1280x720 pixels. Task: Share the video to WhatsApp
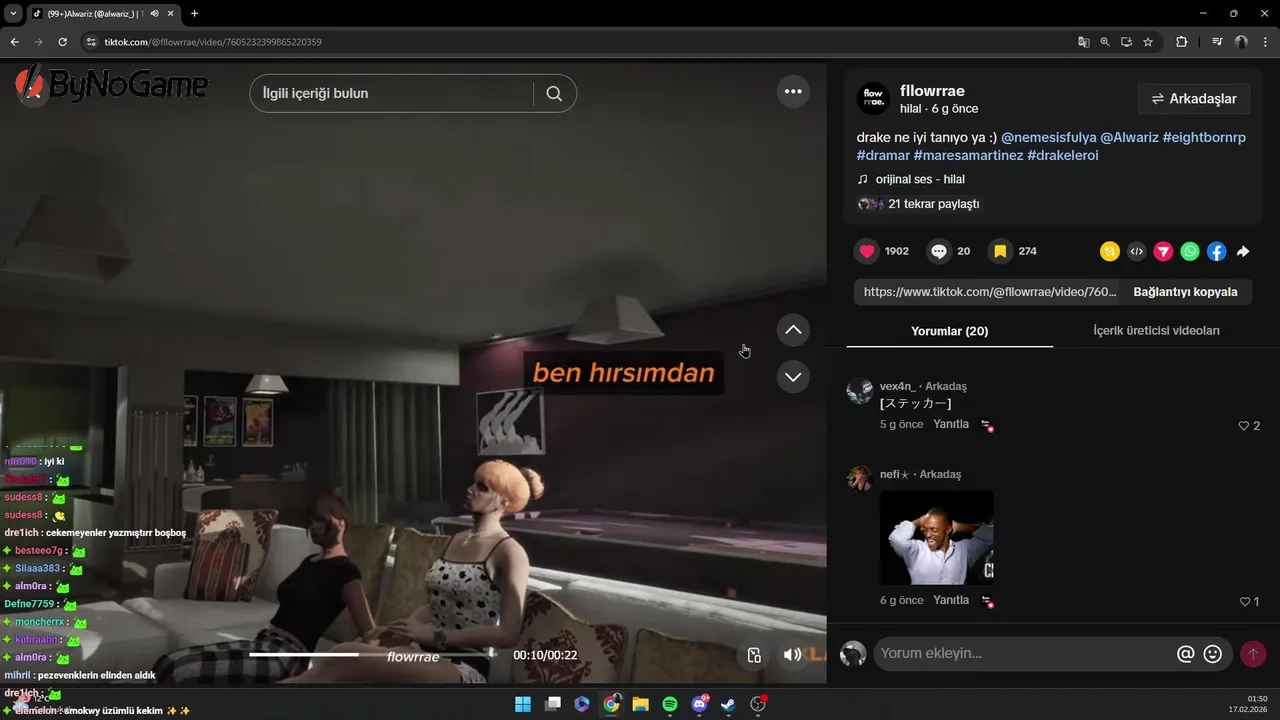[x=1189, y=252]
